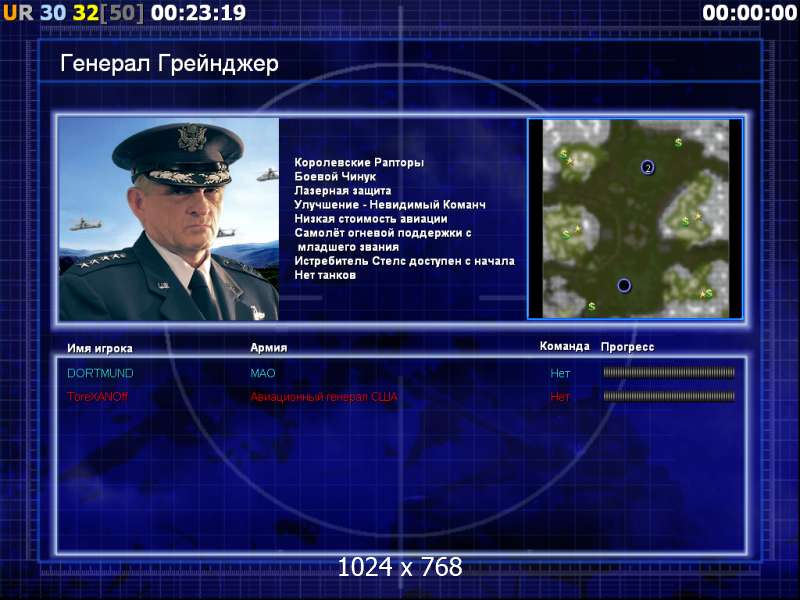Click the 'Боевой Чинук' line
Viewport: 800px width, 600px height.
[x=335, y=177]
